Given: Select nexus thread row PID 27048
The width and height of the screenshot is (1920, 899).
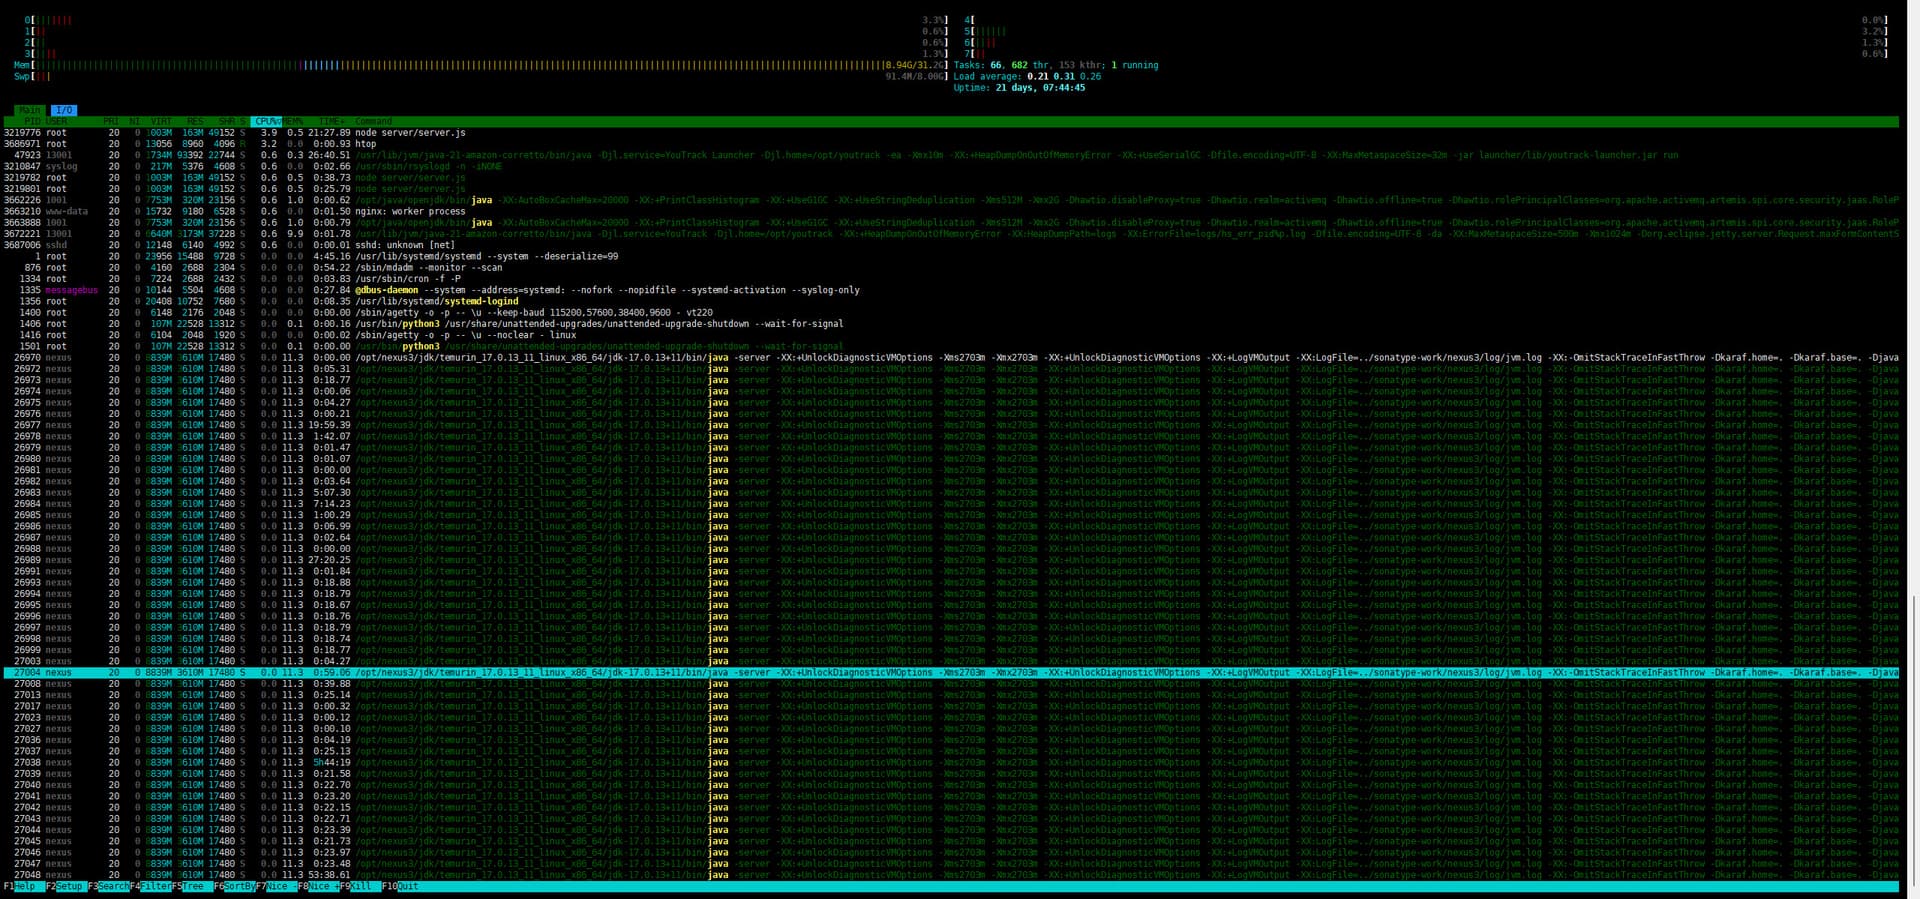Looking at the screenshot, I should (x=950, y=875).
